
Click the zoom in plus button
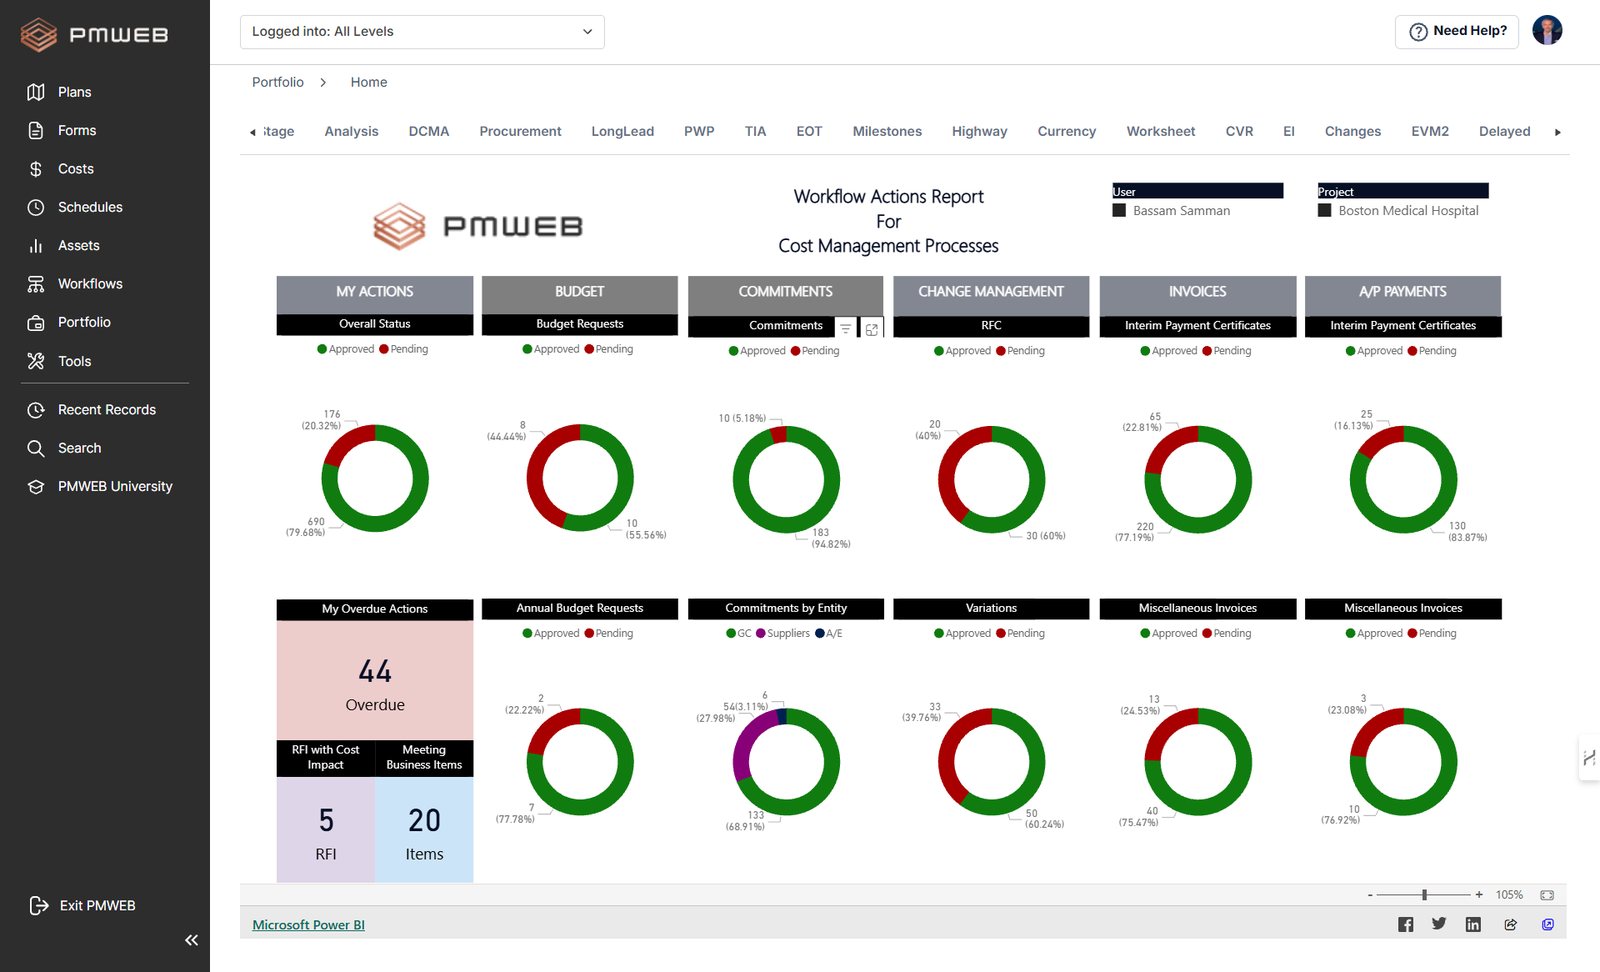coord(1479,895)
